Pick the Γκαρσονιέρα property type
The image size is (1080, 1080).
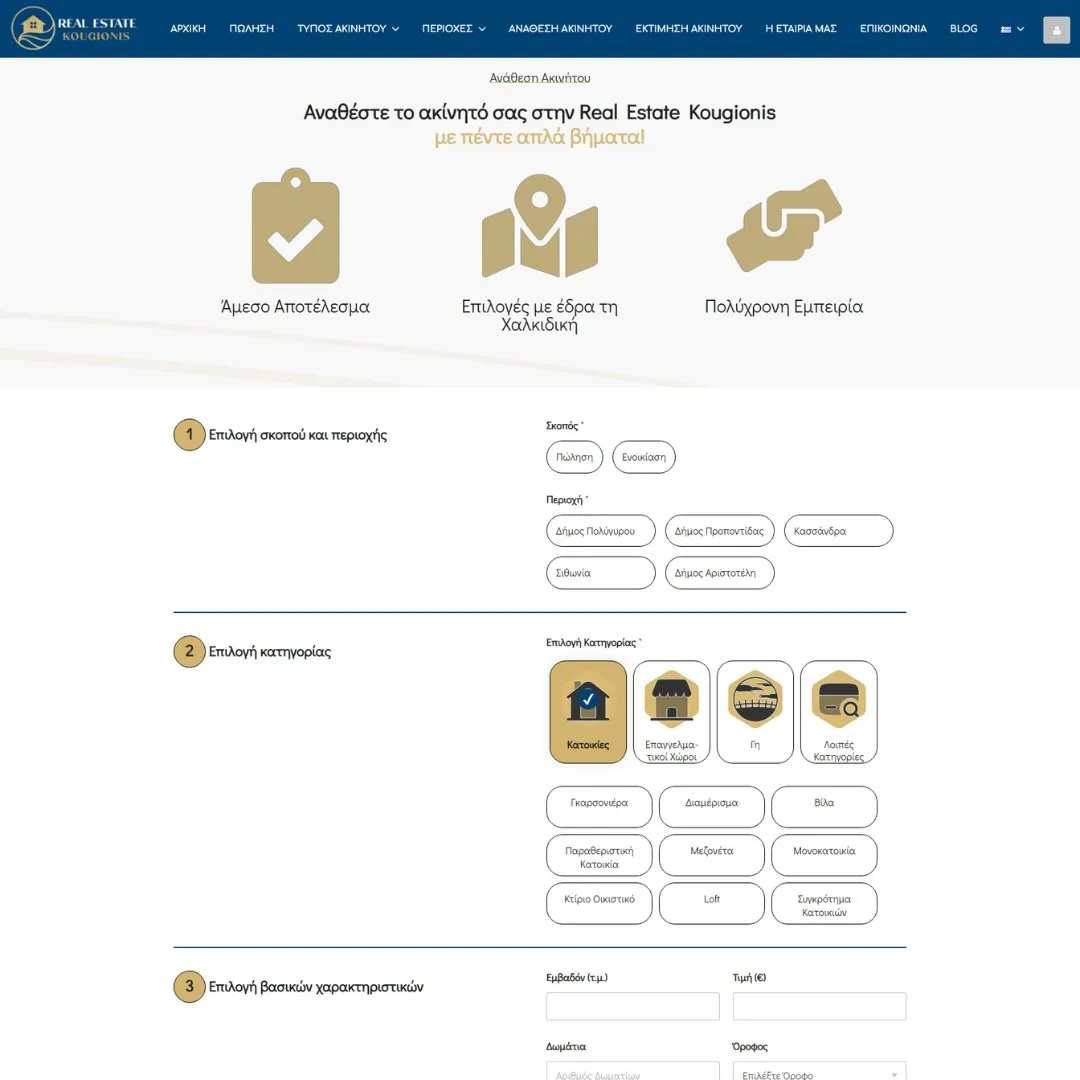(599, 807)
